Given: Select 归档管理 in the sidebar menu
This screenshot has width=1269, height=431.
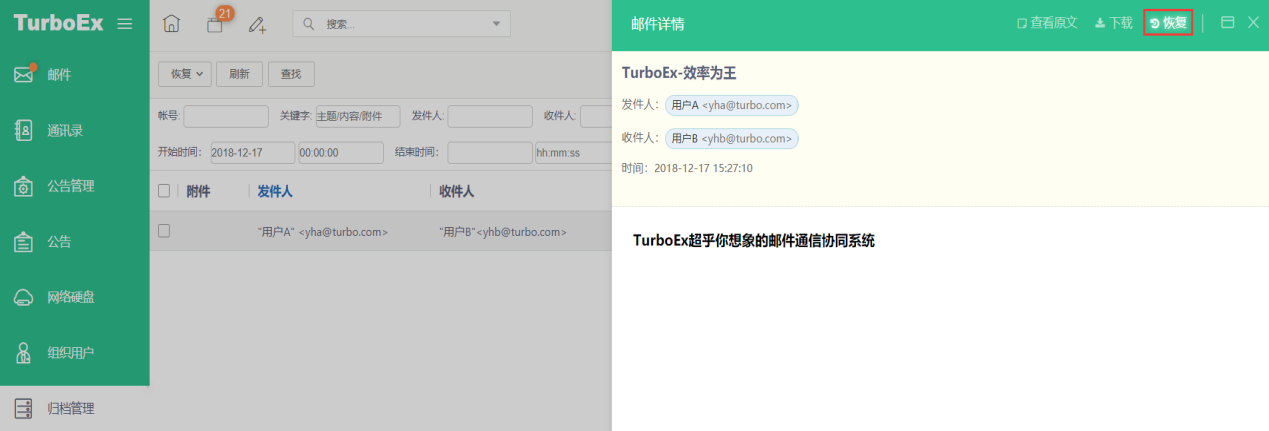Looking at the screenshot, I should (x=75, y=408).
